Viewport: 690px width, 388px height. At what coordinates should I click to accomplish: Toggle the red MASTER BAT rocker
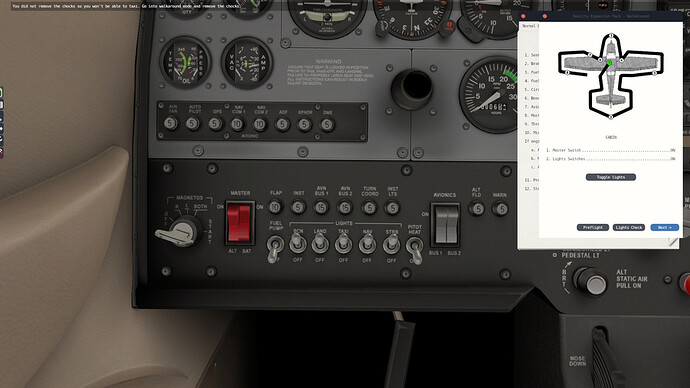coord(246,223)
